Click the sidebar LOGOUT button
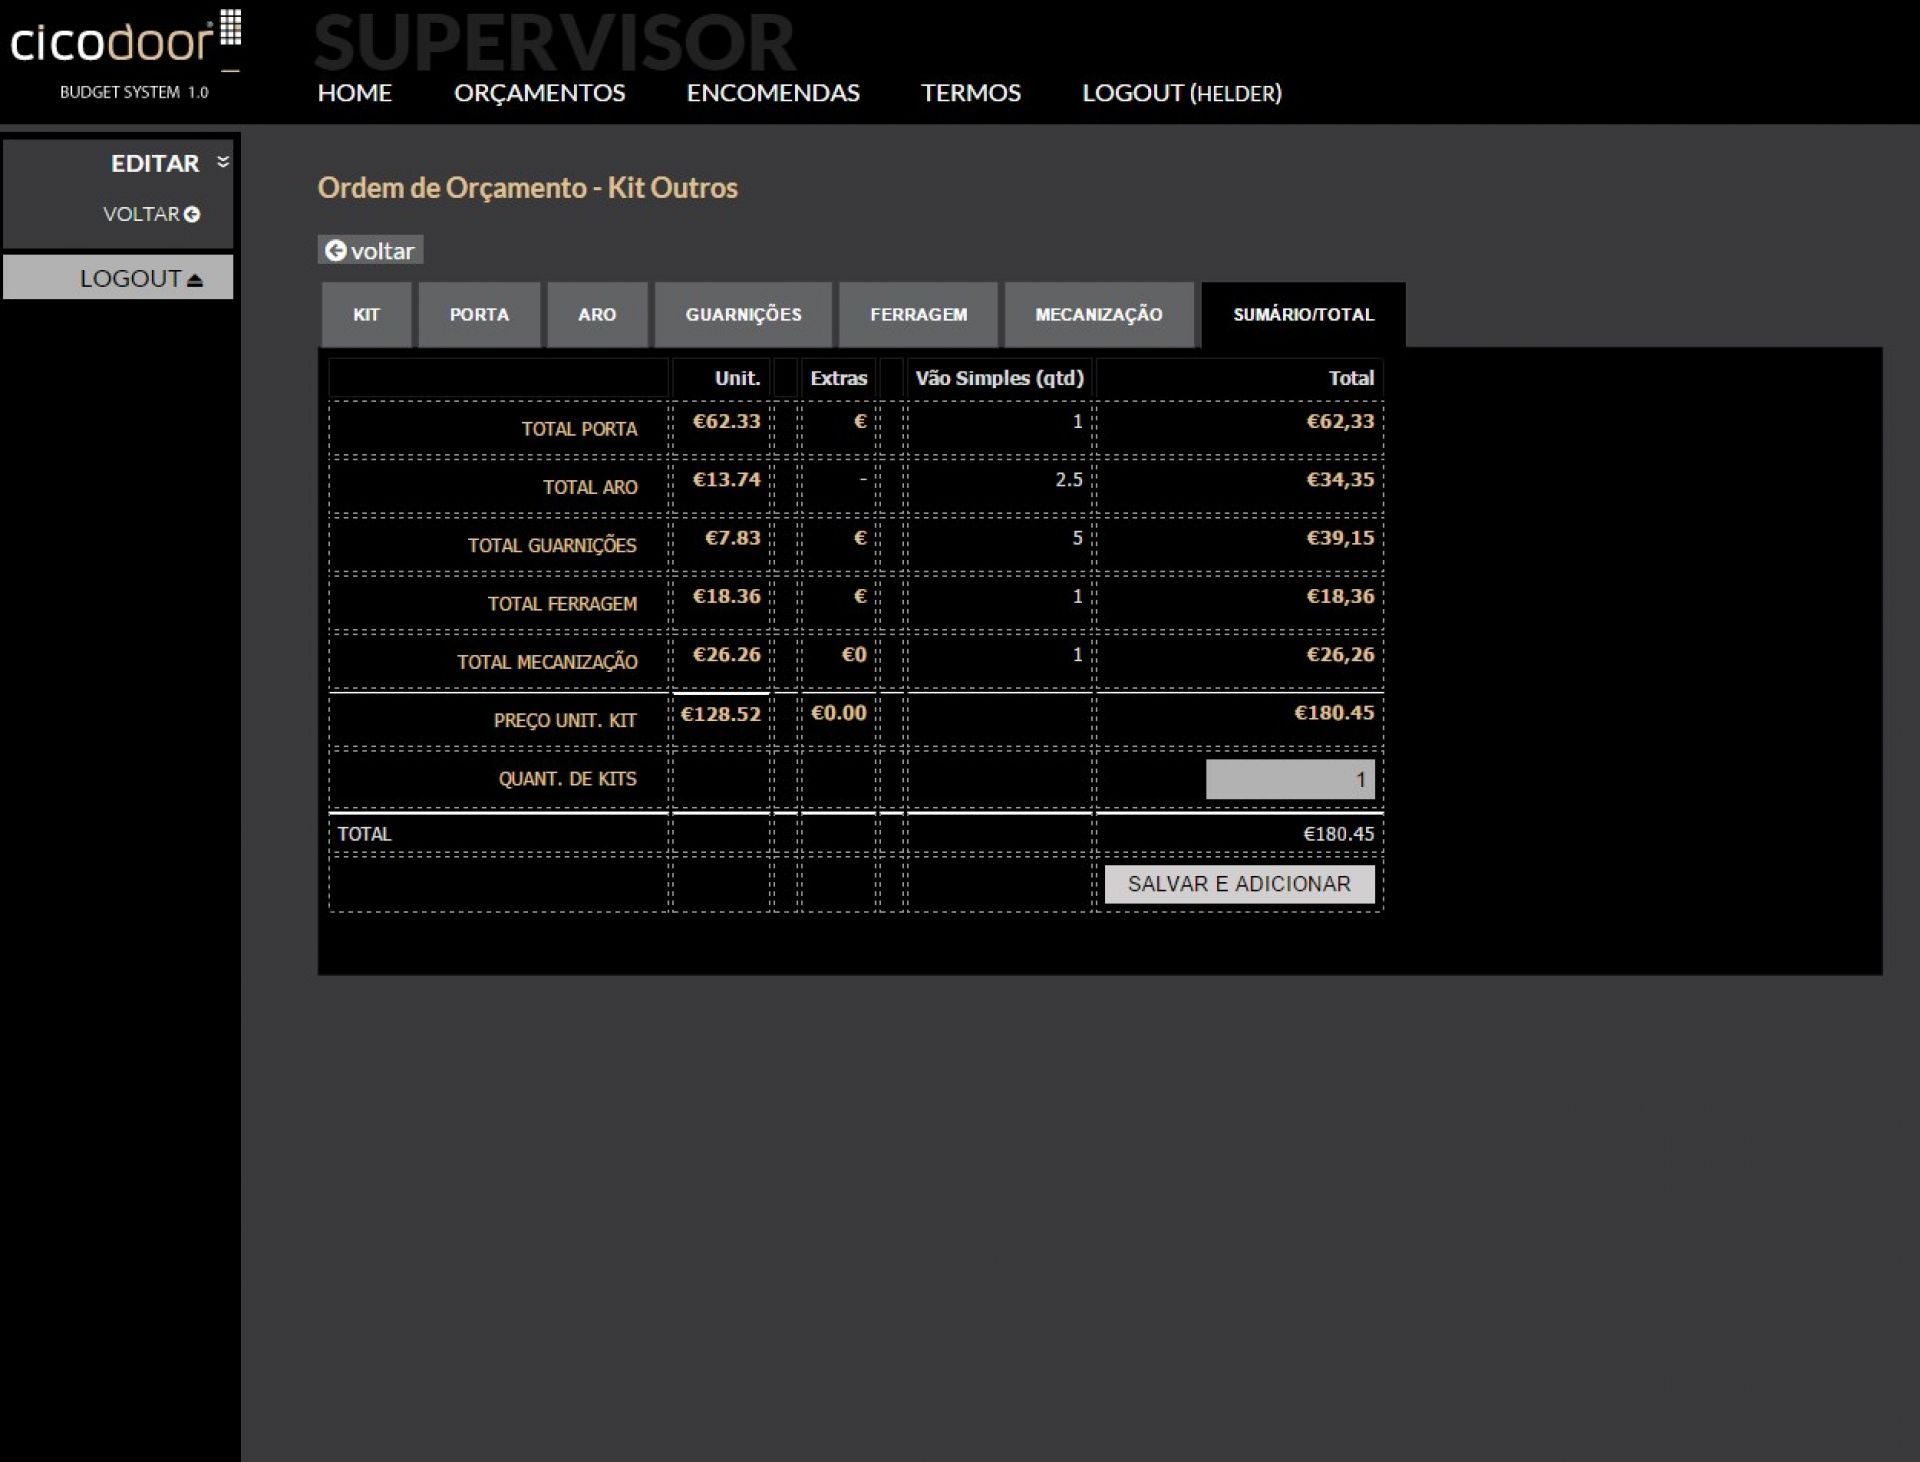Screen dimensions: 1920x1462 click(x=118, y=278)
